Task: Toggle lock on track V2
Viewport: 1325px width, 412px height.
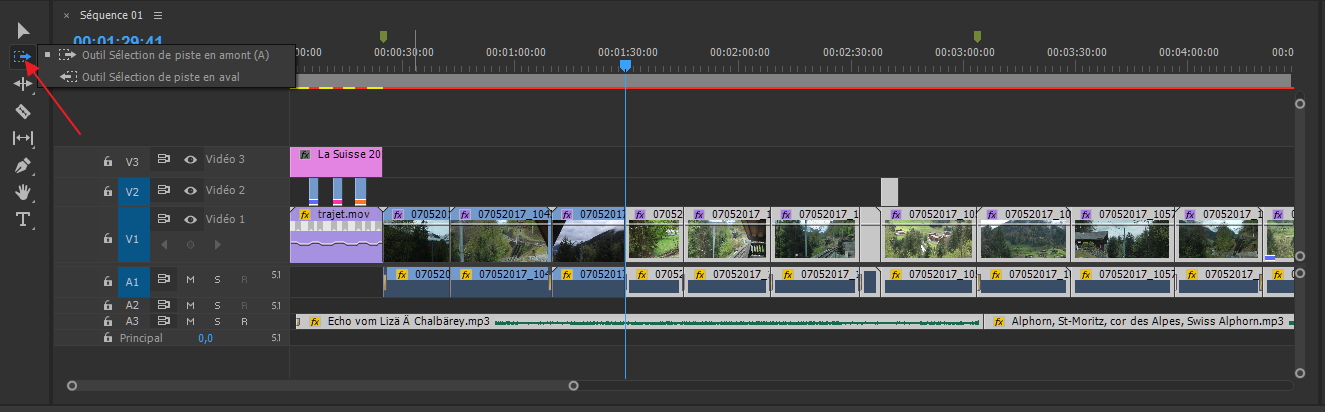Action: (x=107, y=191)
